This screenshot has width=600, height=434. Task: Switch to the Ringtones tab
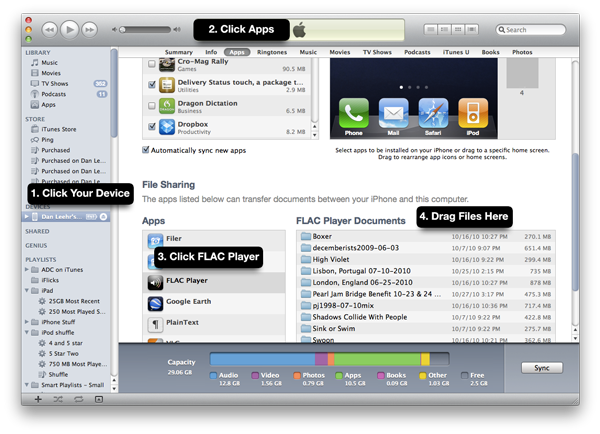coord(272,52)
